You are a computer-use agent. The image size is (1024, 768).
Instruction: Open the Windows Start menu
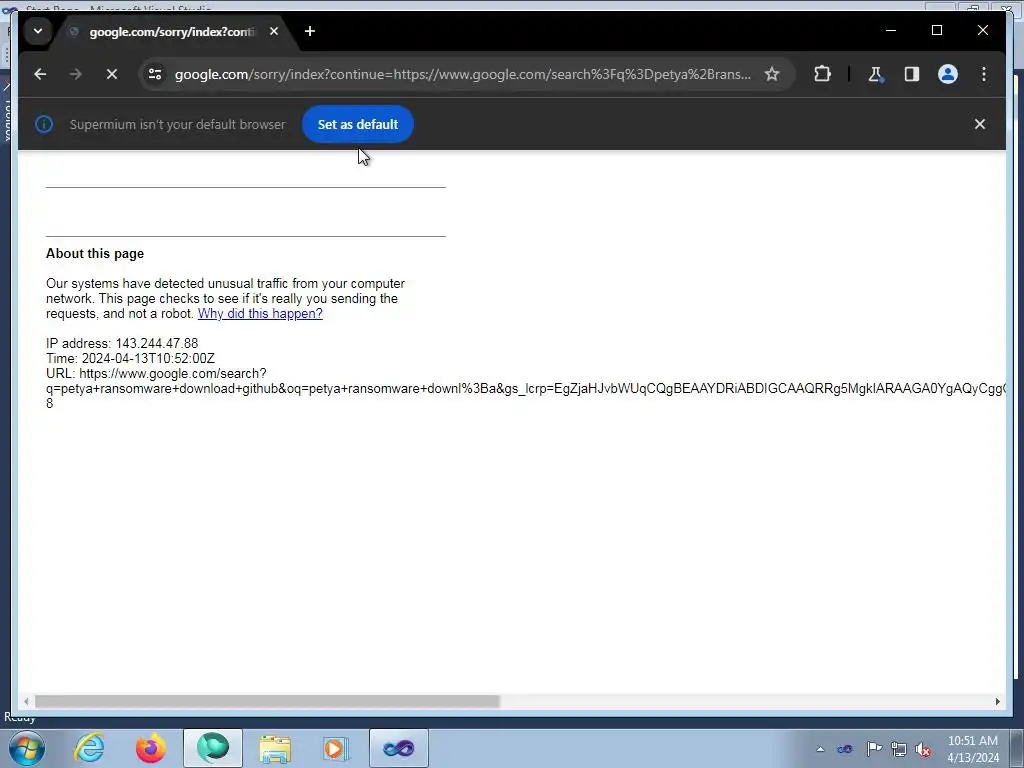[27, 748]
